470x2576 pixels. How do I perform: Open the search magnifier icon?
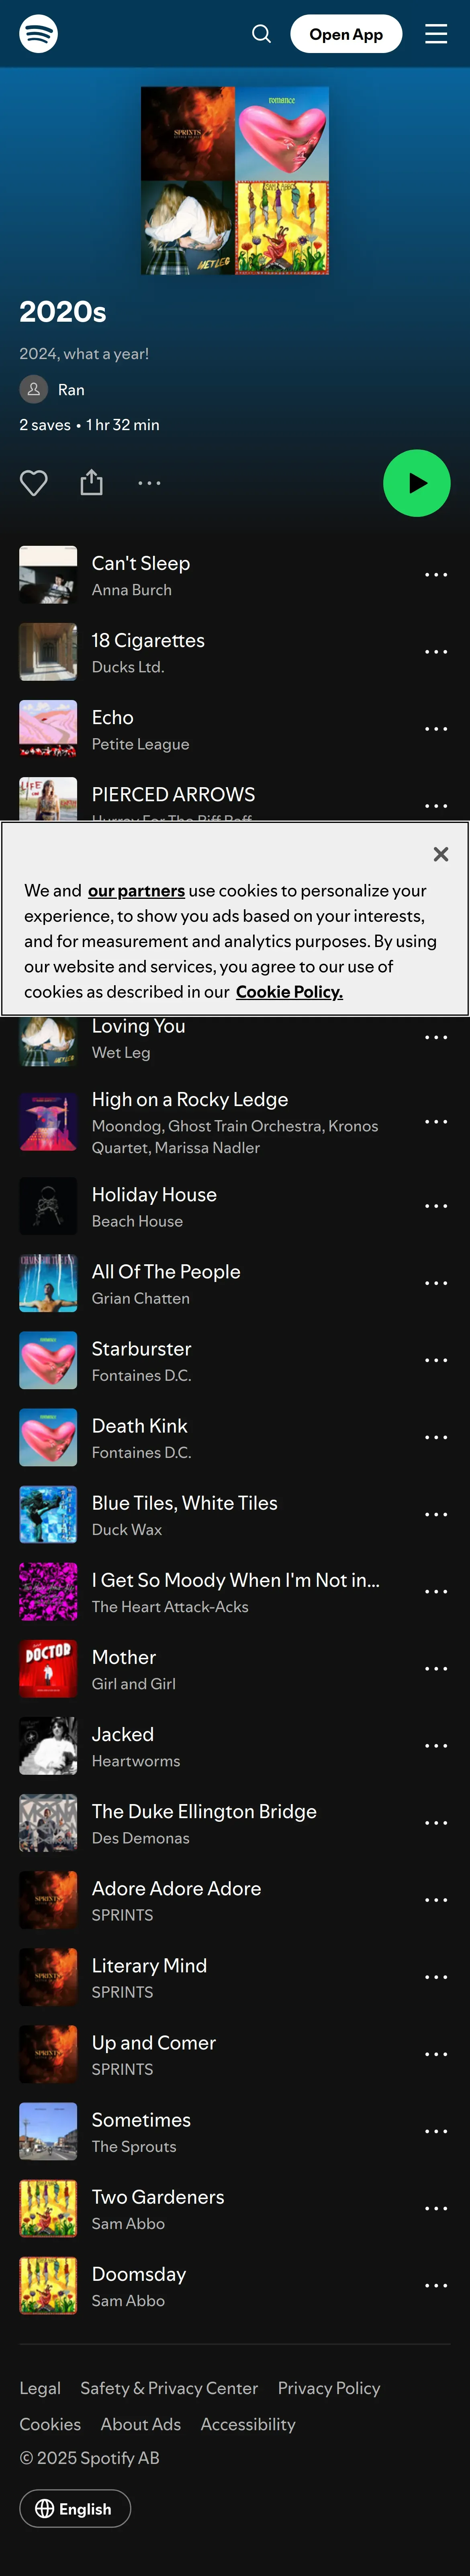(x=261, y=34)
